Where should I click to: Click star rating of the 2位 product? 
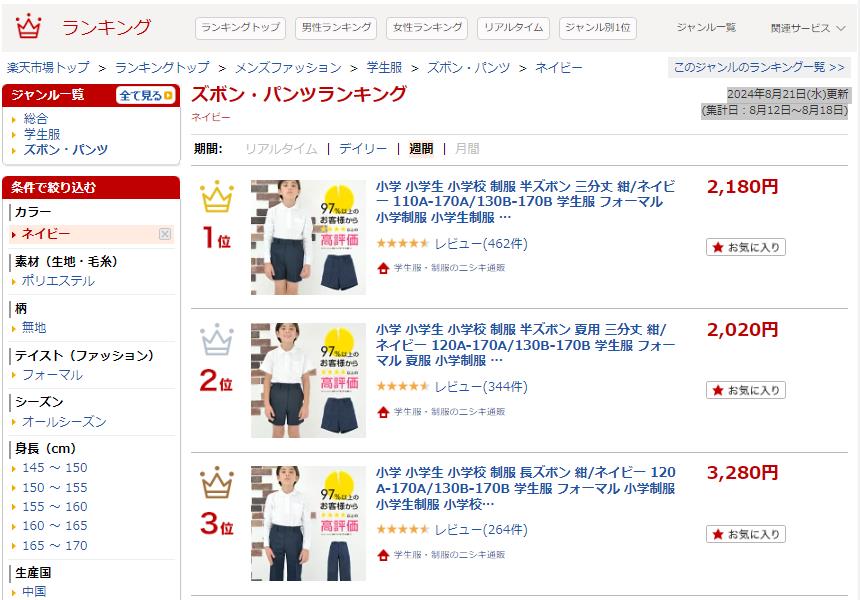[403, 387]
